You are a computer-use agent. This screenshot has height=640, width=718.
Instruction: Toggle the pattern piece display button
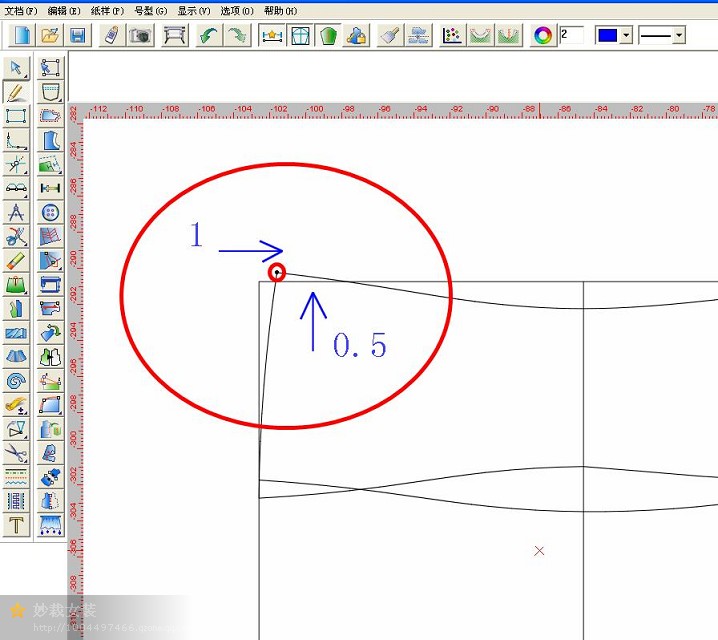[300, 35]
